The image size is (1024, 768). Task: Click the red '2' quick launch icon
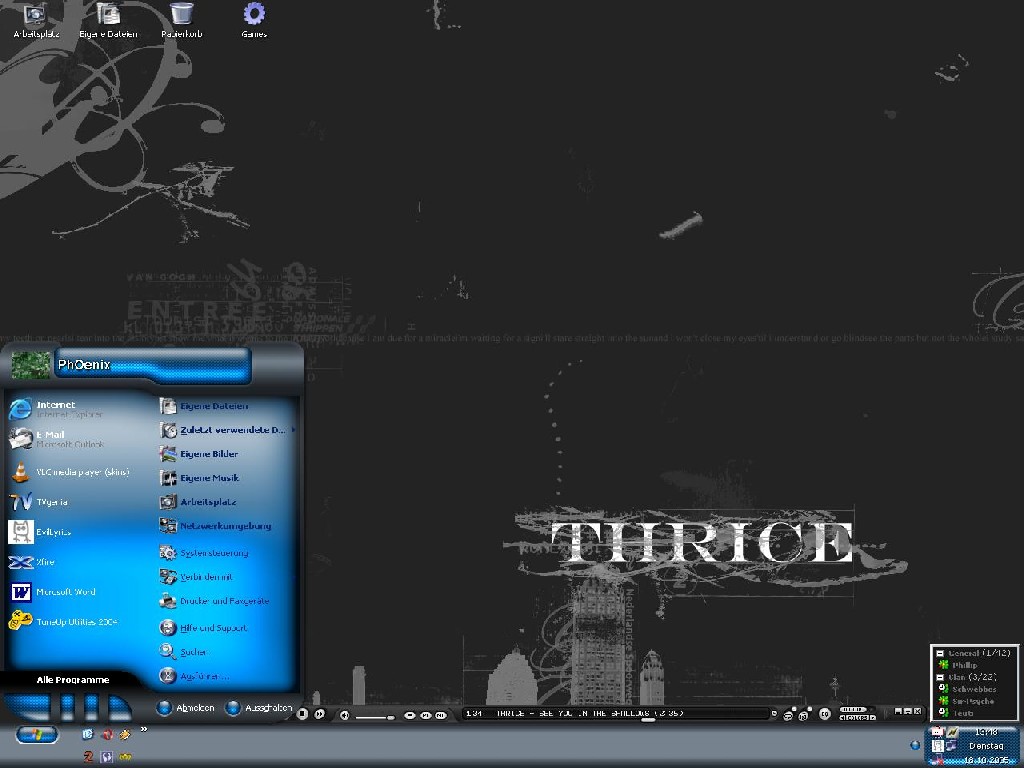[88, 757]
